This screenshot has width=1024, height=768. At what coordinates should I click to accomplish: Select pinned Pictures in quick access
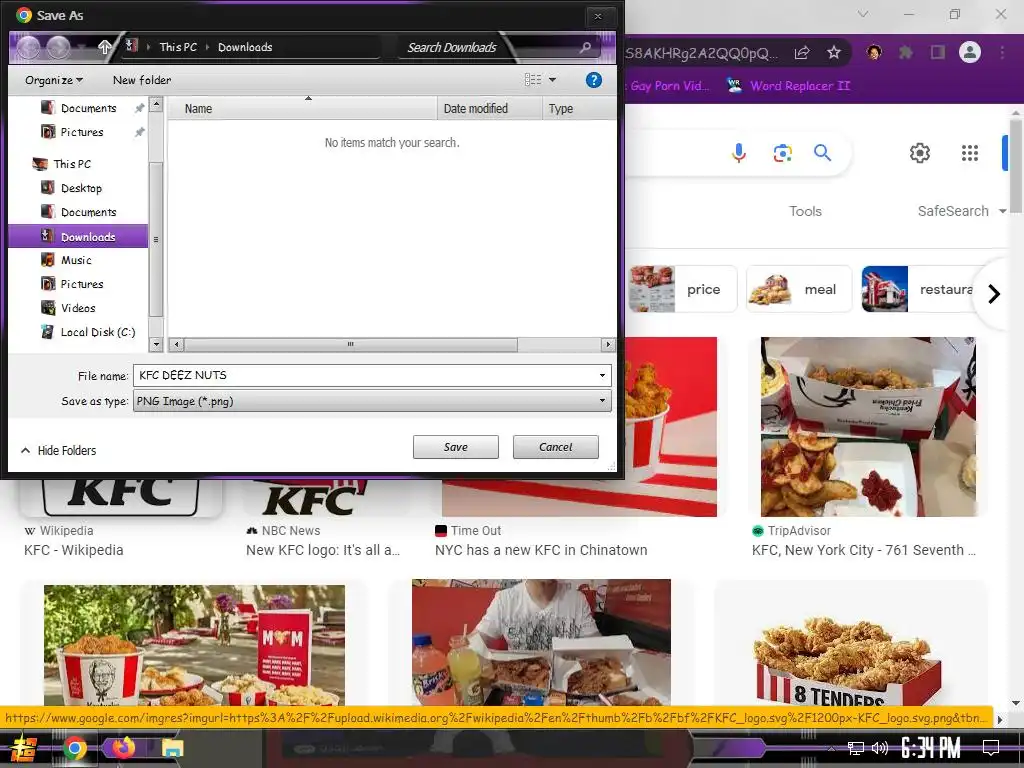point(82,132)
